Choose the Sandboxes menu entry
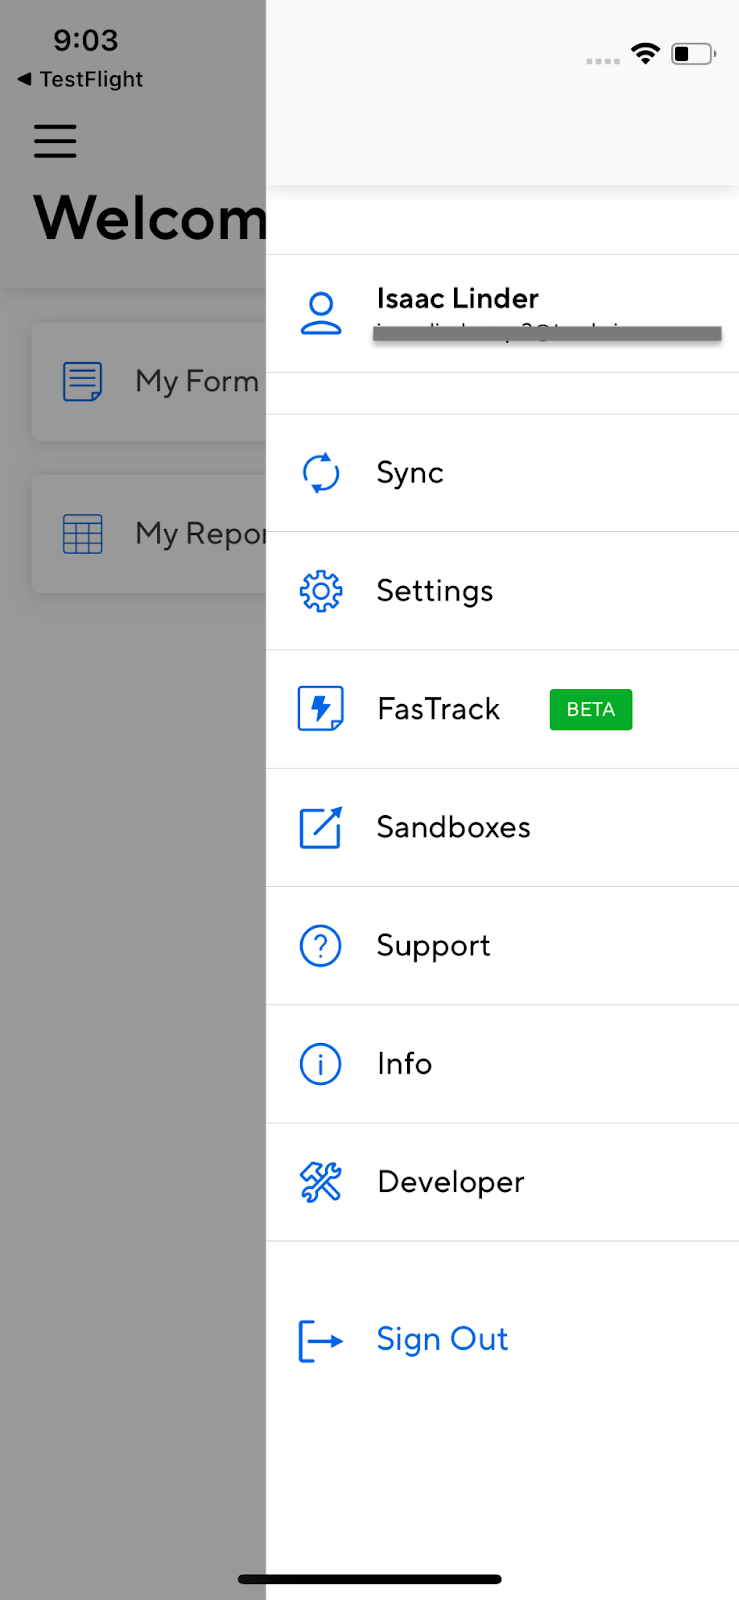Screen dimensions: 739x1600 pyautogui.click(x=453, y=828)
